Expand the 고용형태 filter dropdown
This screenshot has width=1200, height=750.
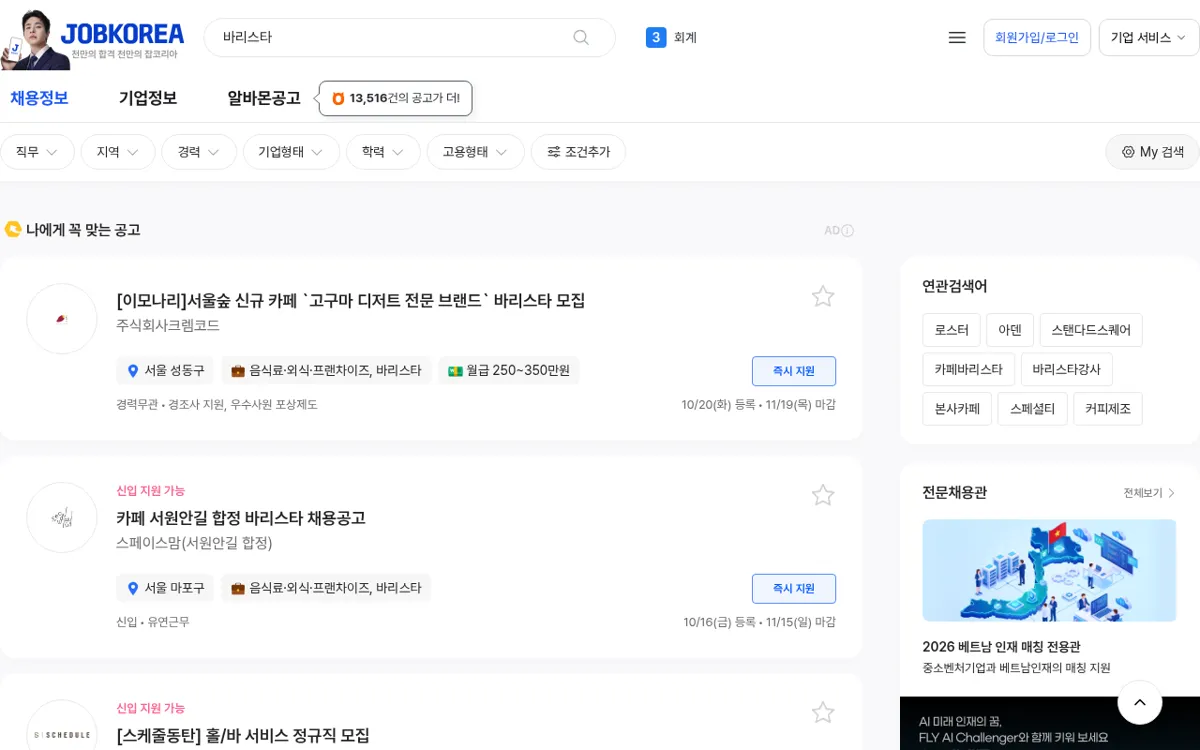tap(476, 152)
